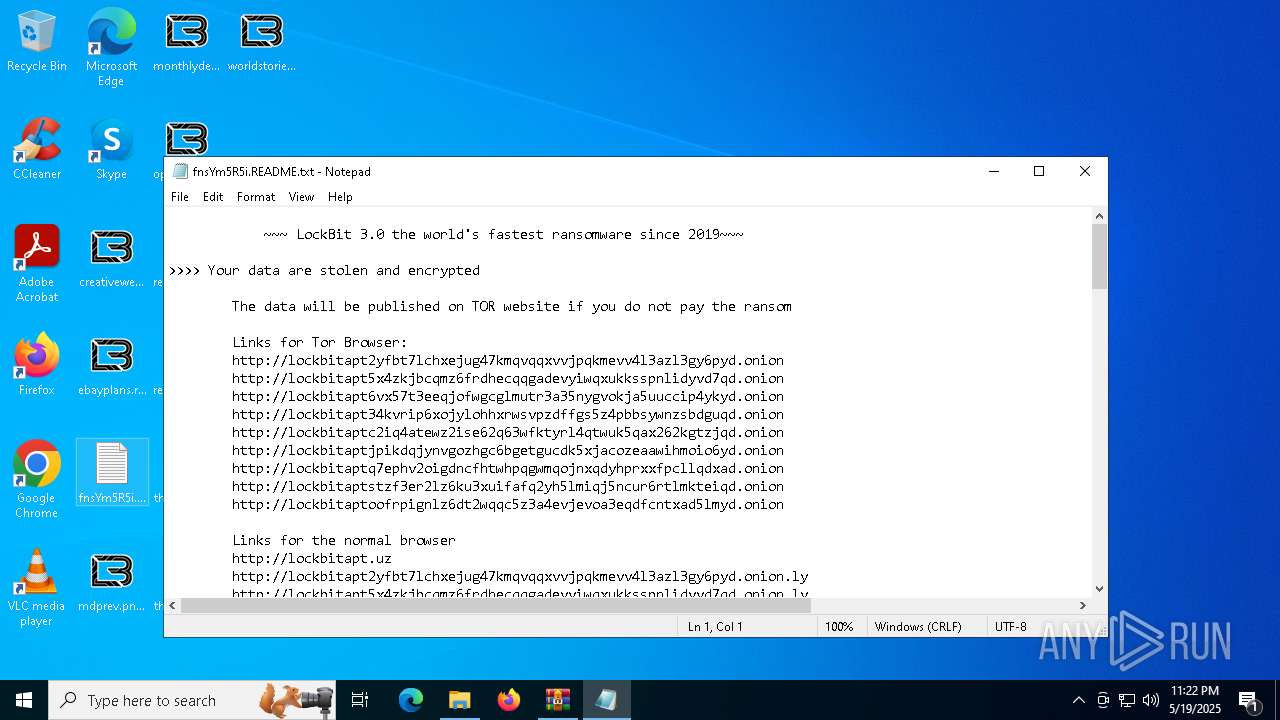
Task: Click the lockbitaptstzf3er2lz6 .onion URL line
Action: 508,486
